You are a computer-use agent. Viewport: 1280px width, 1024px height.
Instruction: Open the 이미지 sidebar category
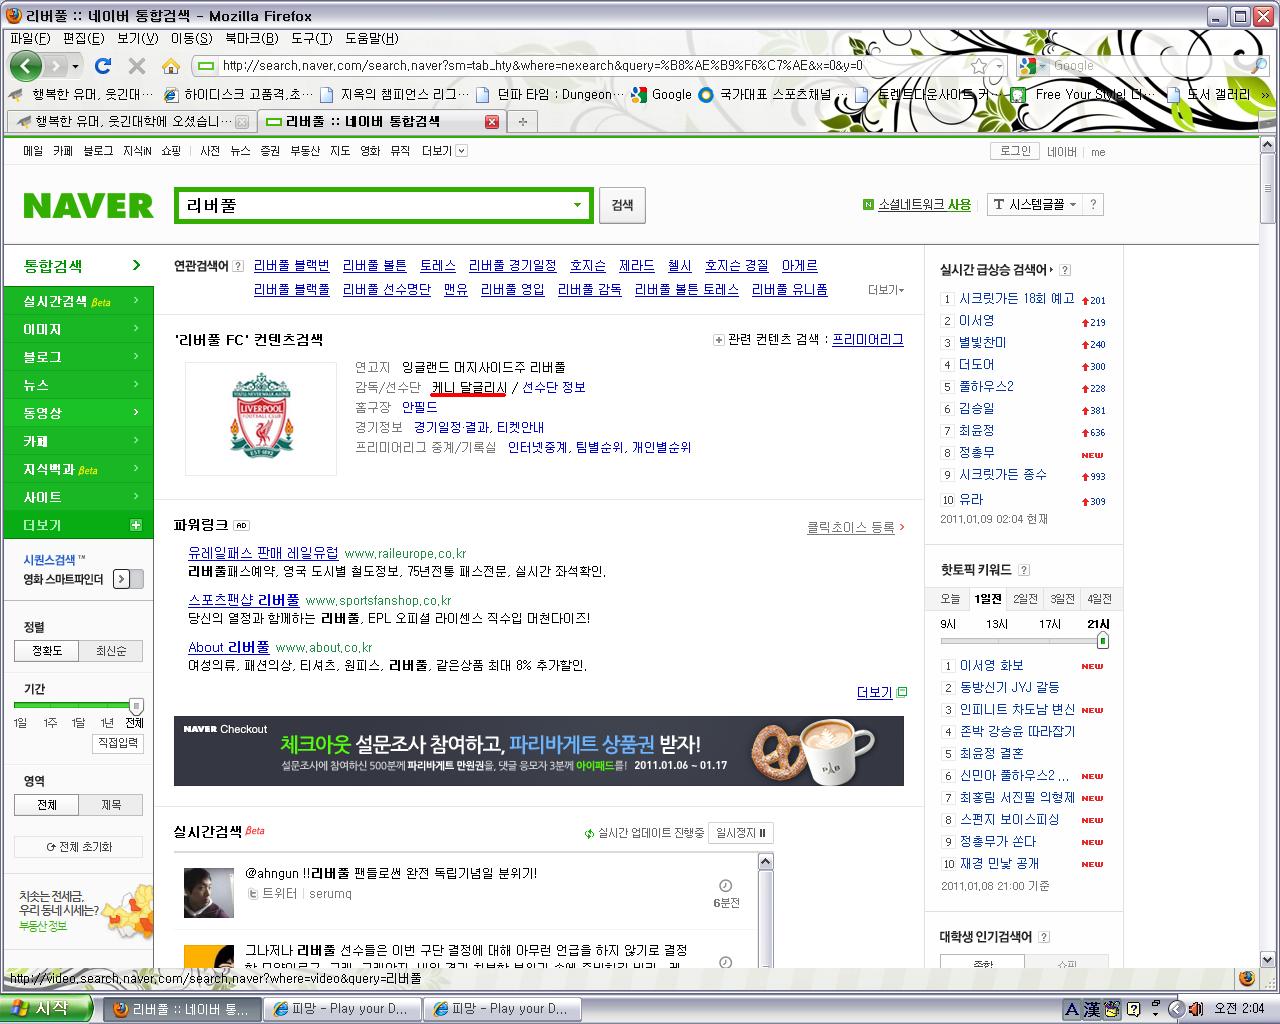(x=79, y=329)
